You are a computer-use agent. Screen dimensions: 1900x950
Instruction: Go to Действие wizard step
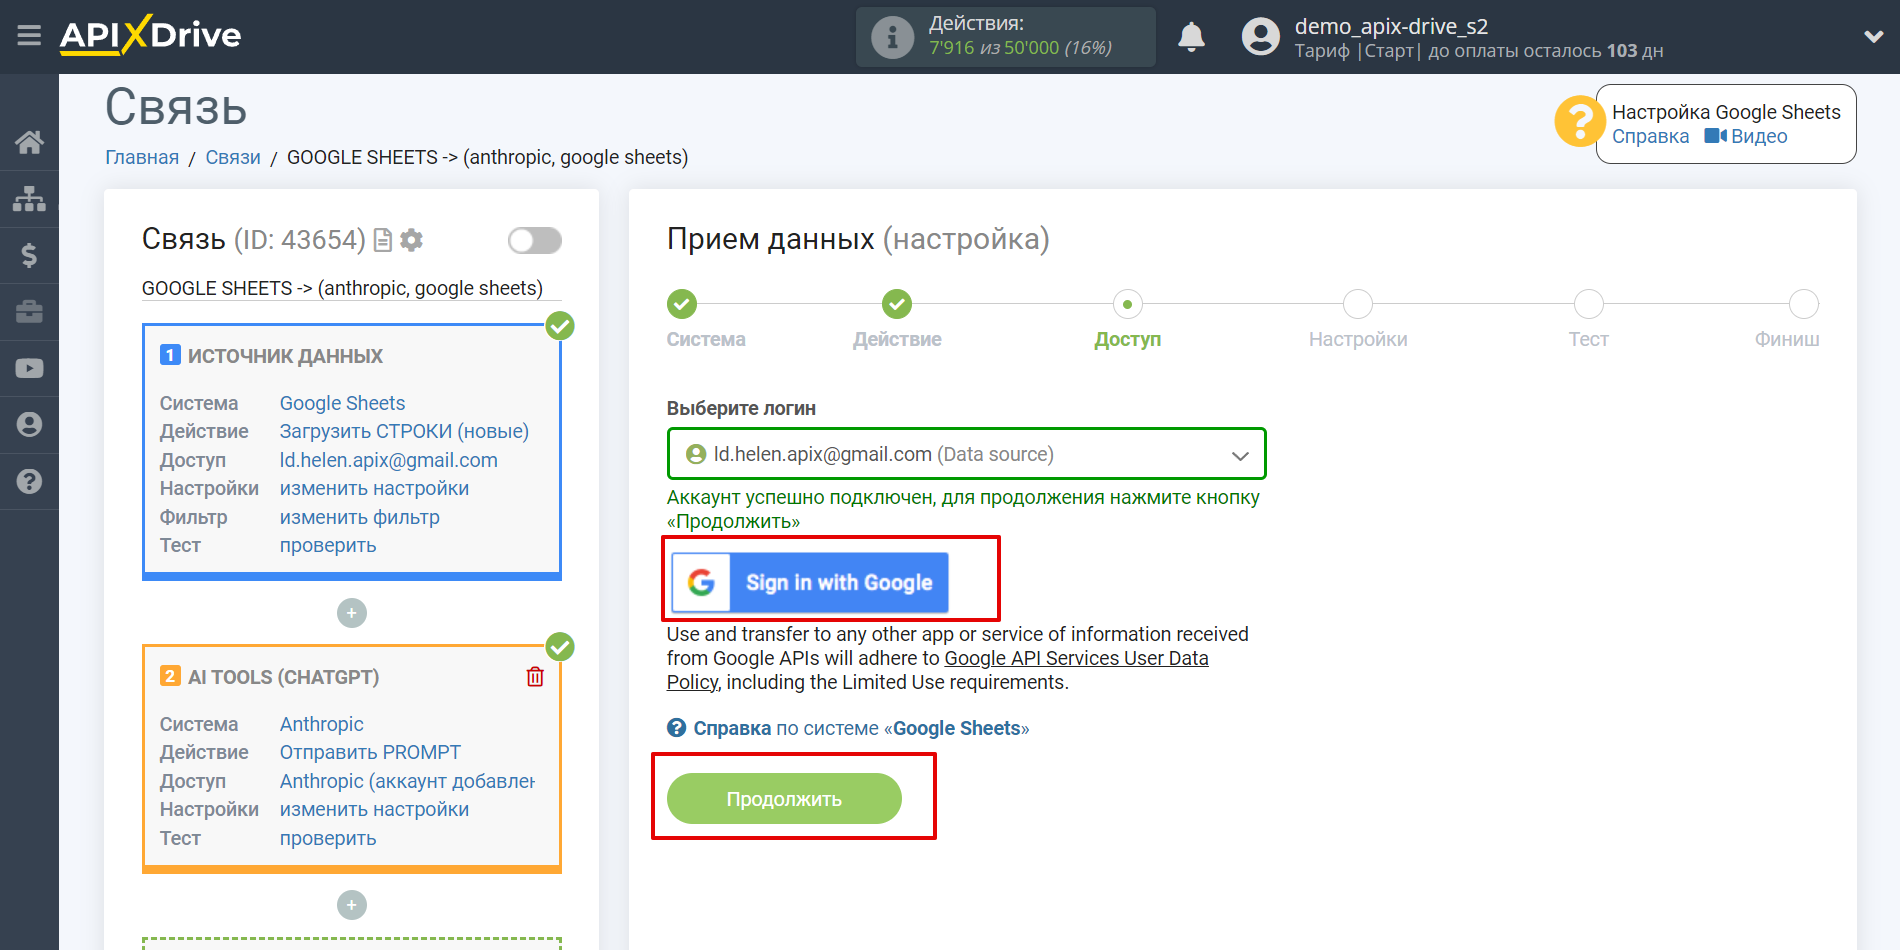click(x=897, y=303)
